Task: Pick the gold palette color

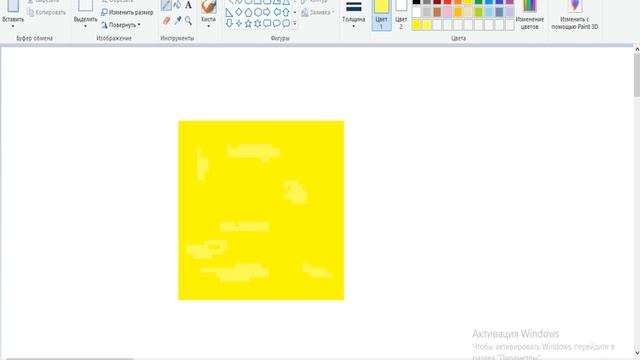Action: coord(458,13)
